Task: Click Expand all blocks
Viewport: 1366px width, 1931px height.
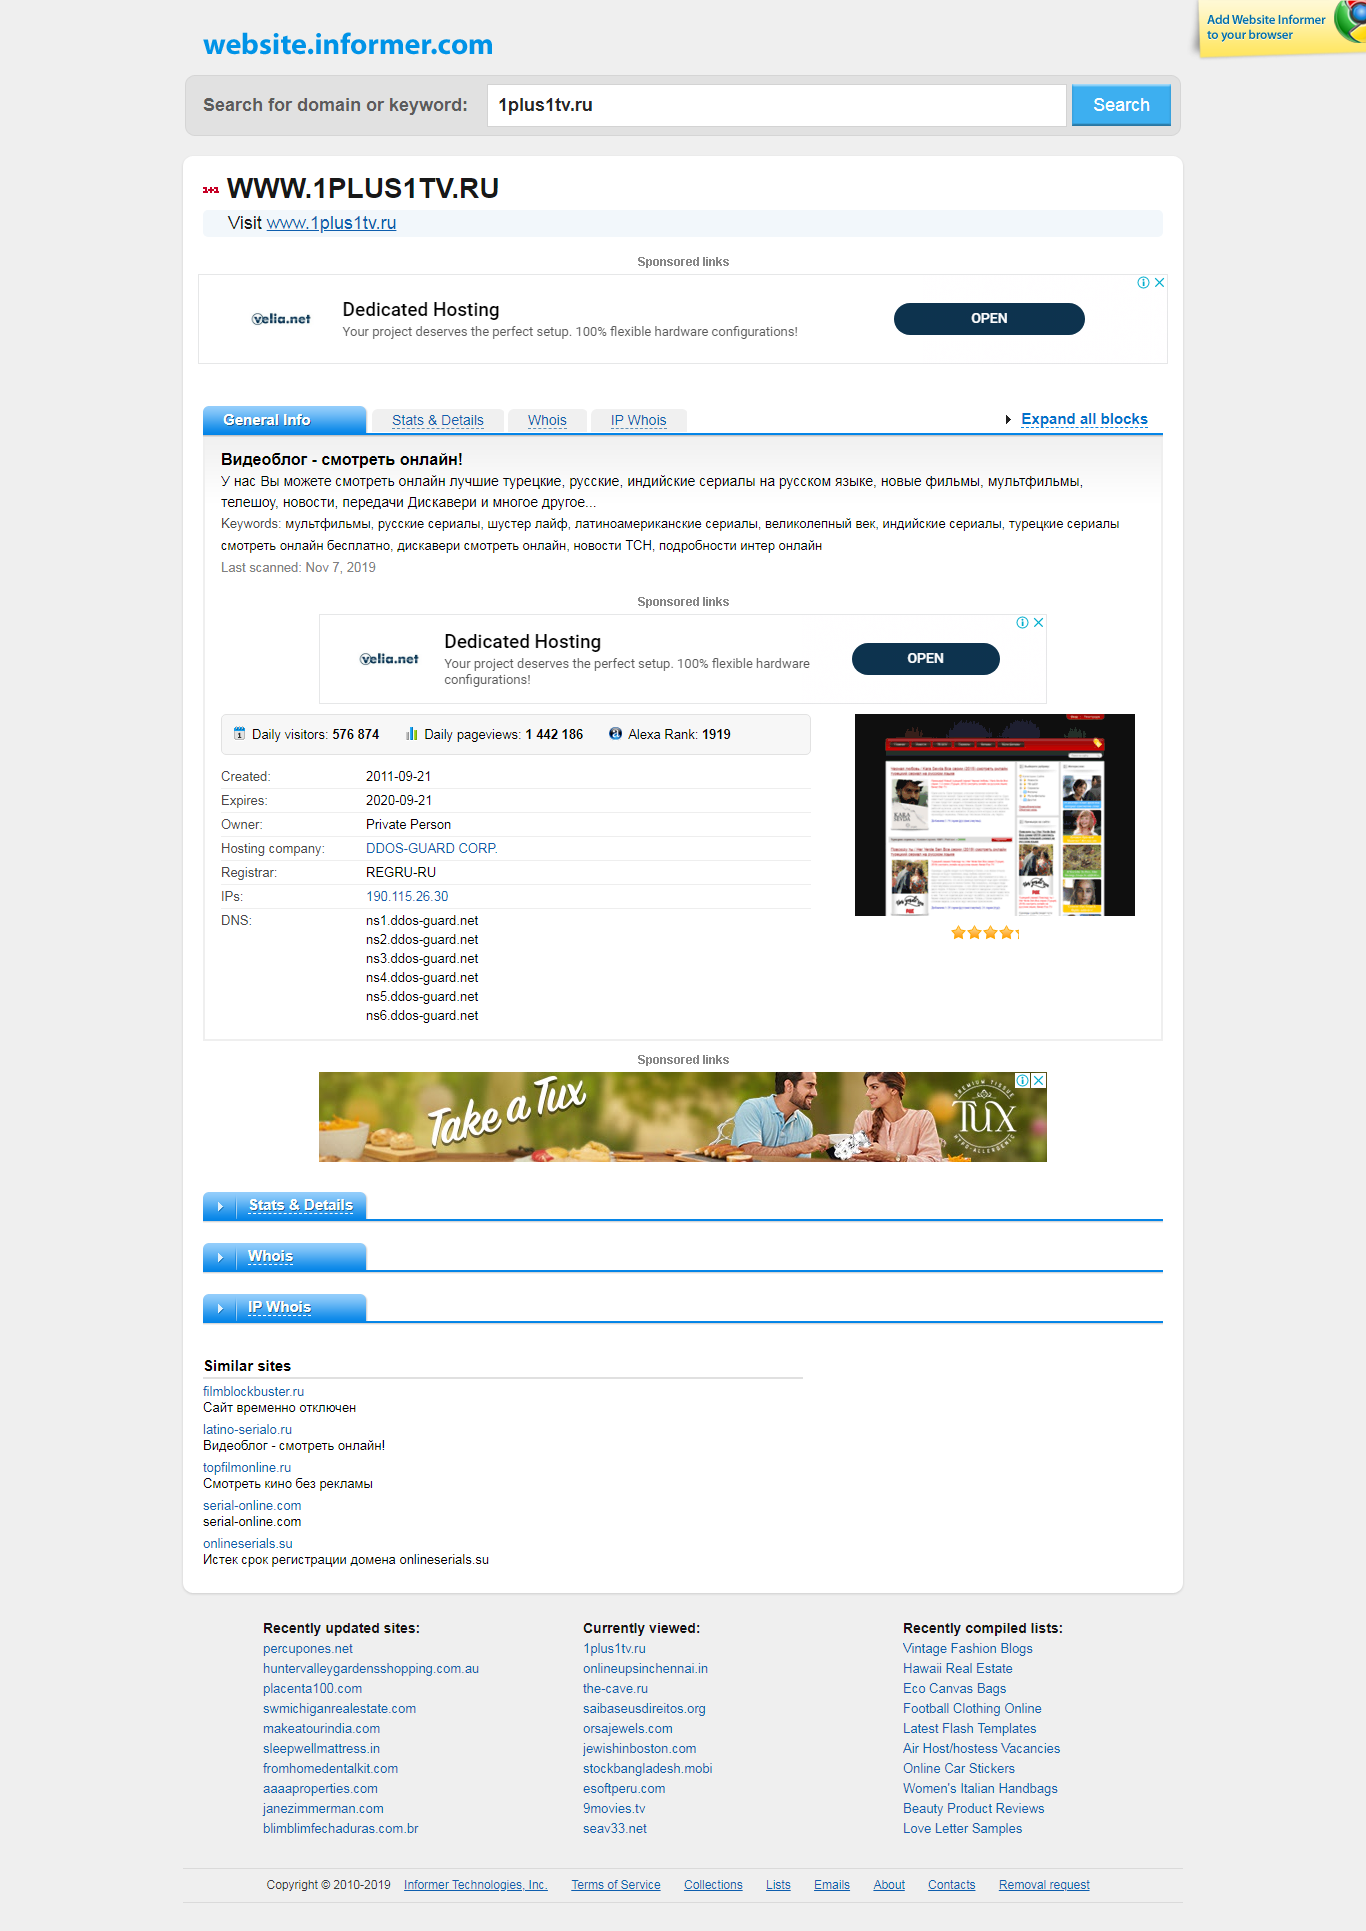Action: 1084,419
